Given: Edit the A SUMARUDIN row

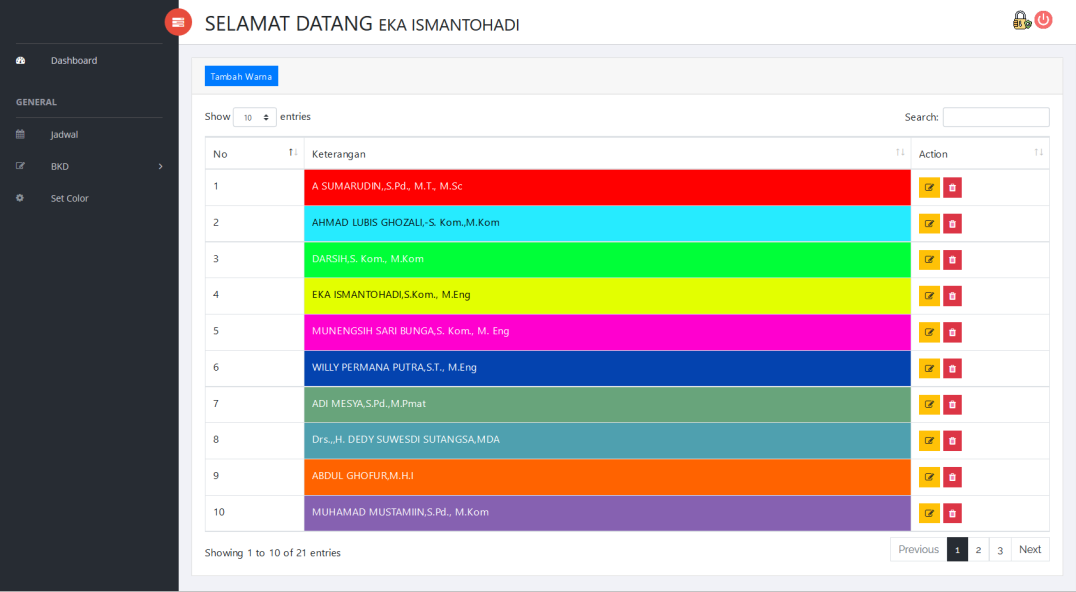Looking at the screenshot, I should pyautogui.click(x=929, y=188).
